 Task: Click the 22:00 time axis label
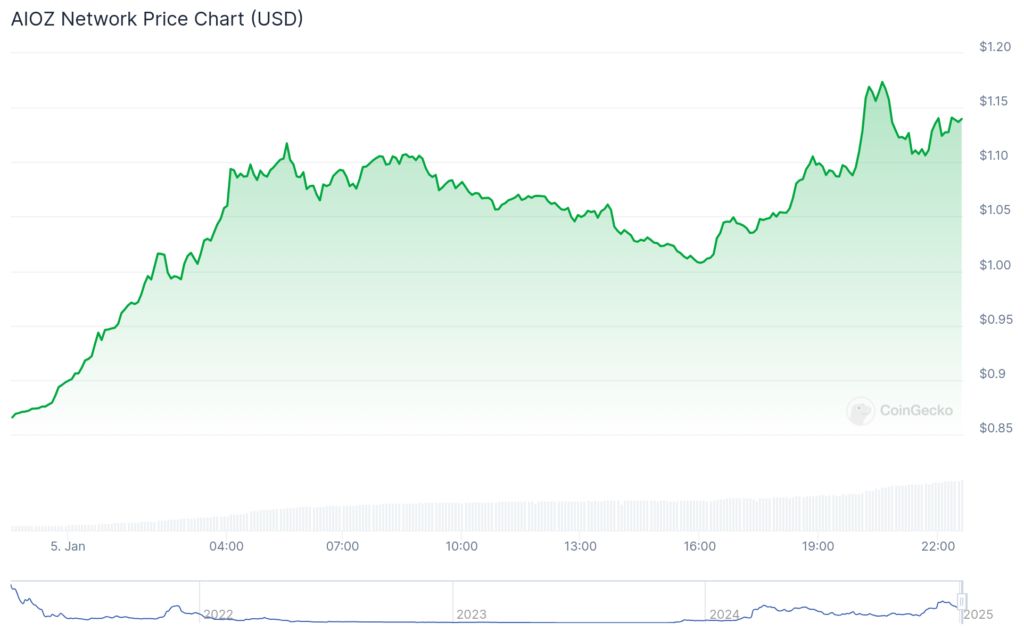pos(937,546)
